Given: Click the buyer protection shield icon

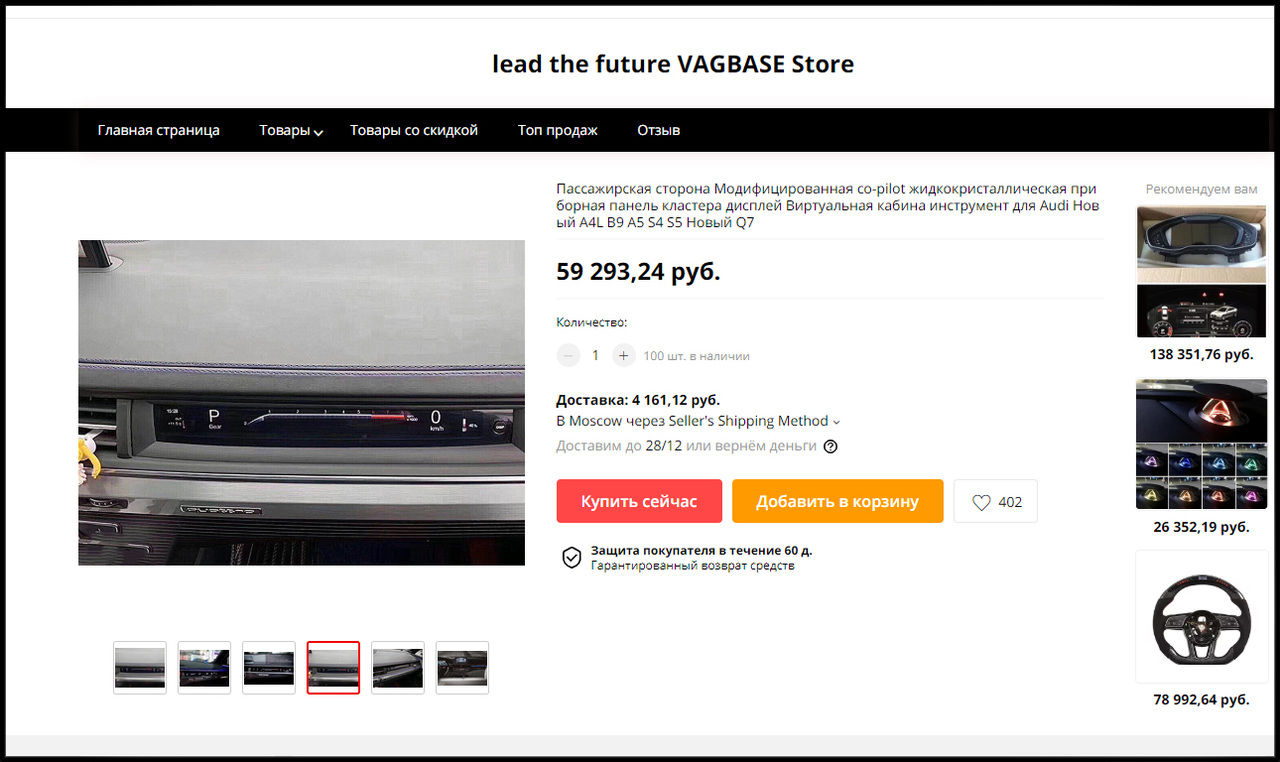Looking at the screenshot, I should click(571, 558).
